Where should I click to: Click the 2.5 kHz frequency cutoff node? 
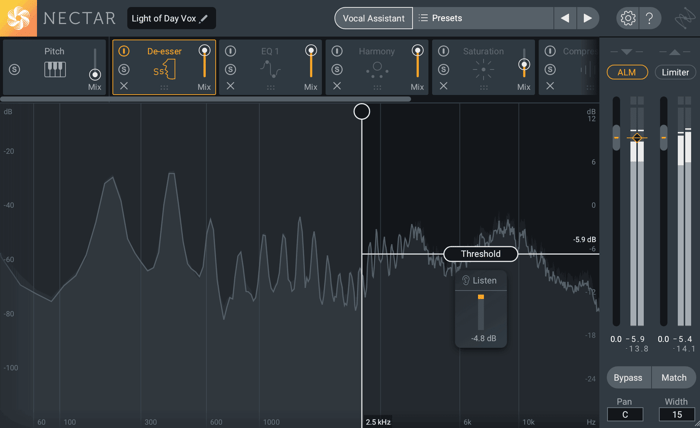(x=362, y=112)
